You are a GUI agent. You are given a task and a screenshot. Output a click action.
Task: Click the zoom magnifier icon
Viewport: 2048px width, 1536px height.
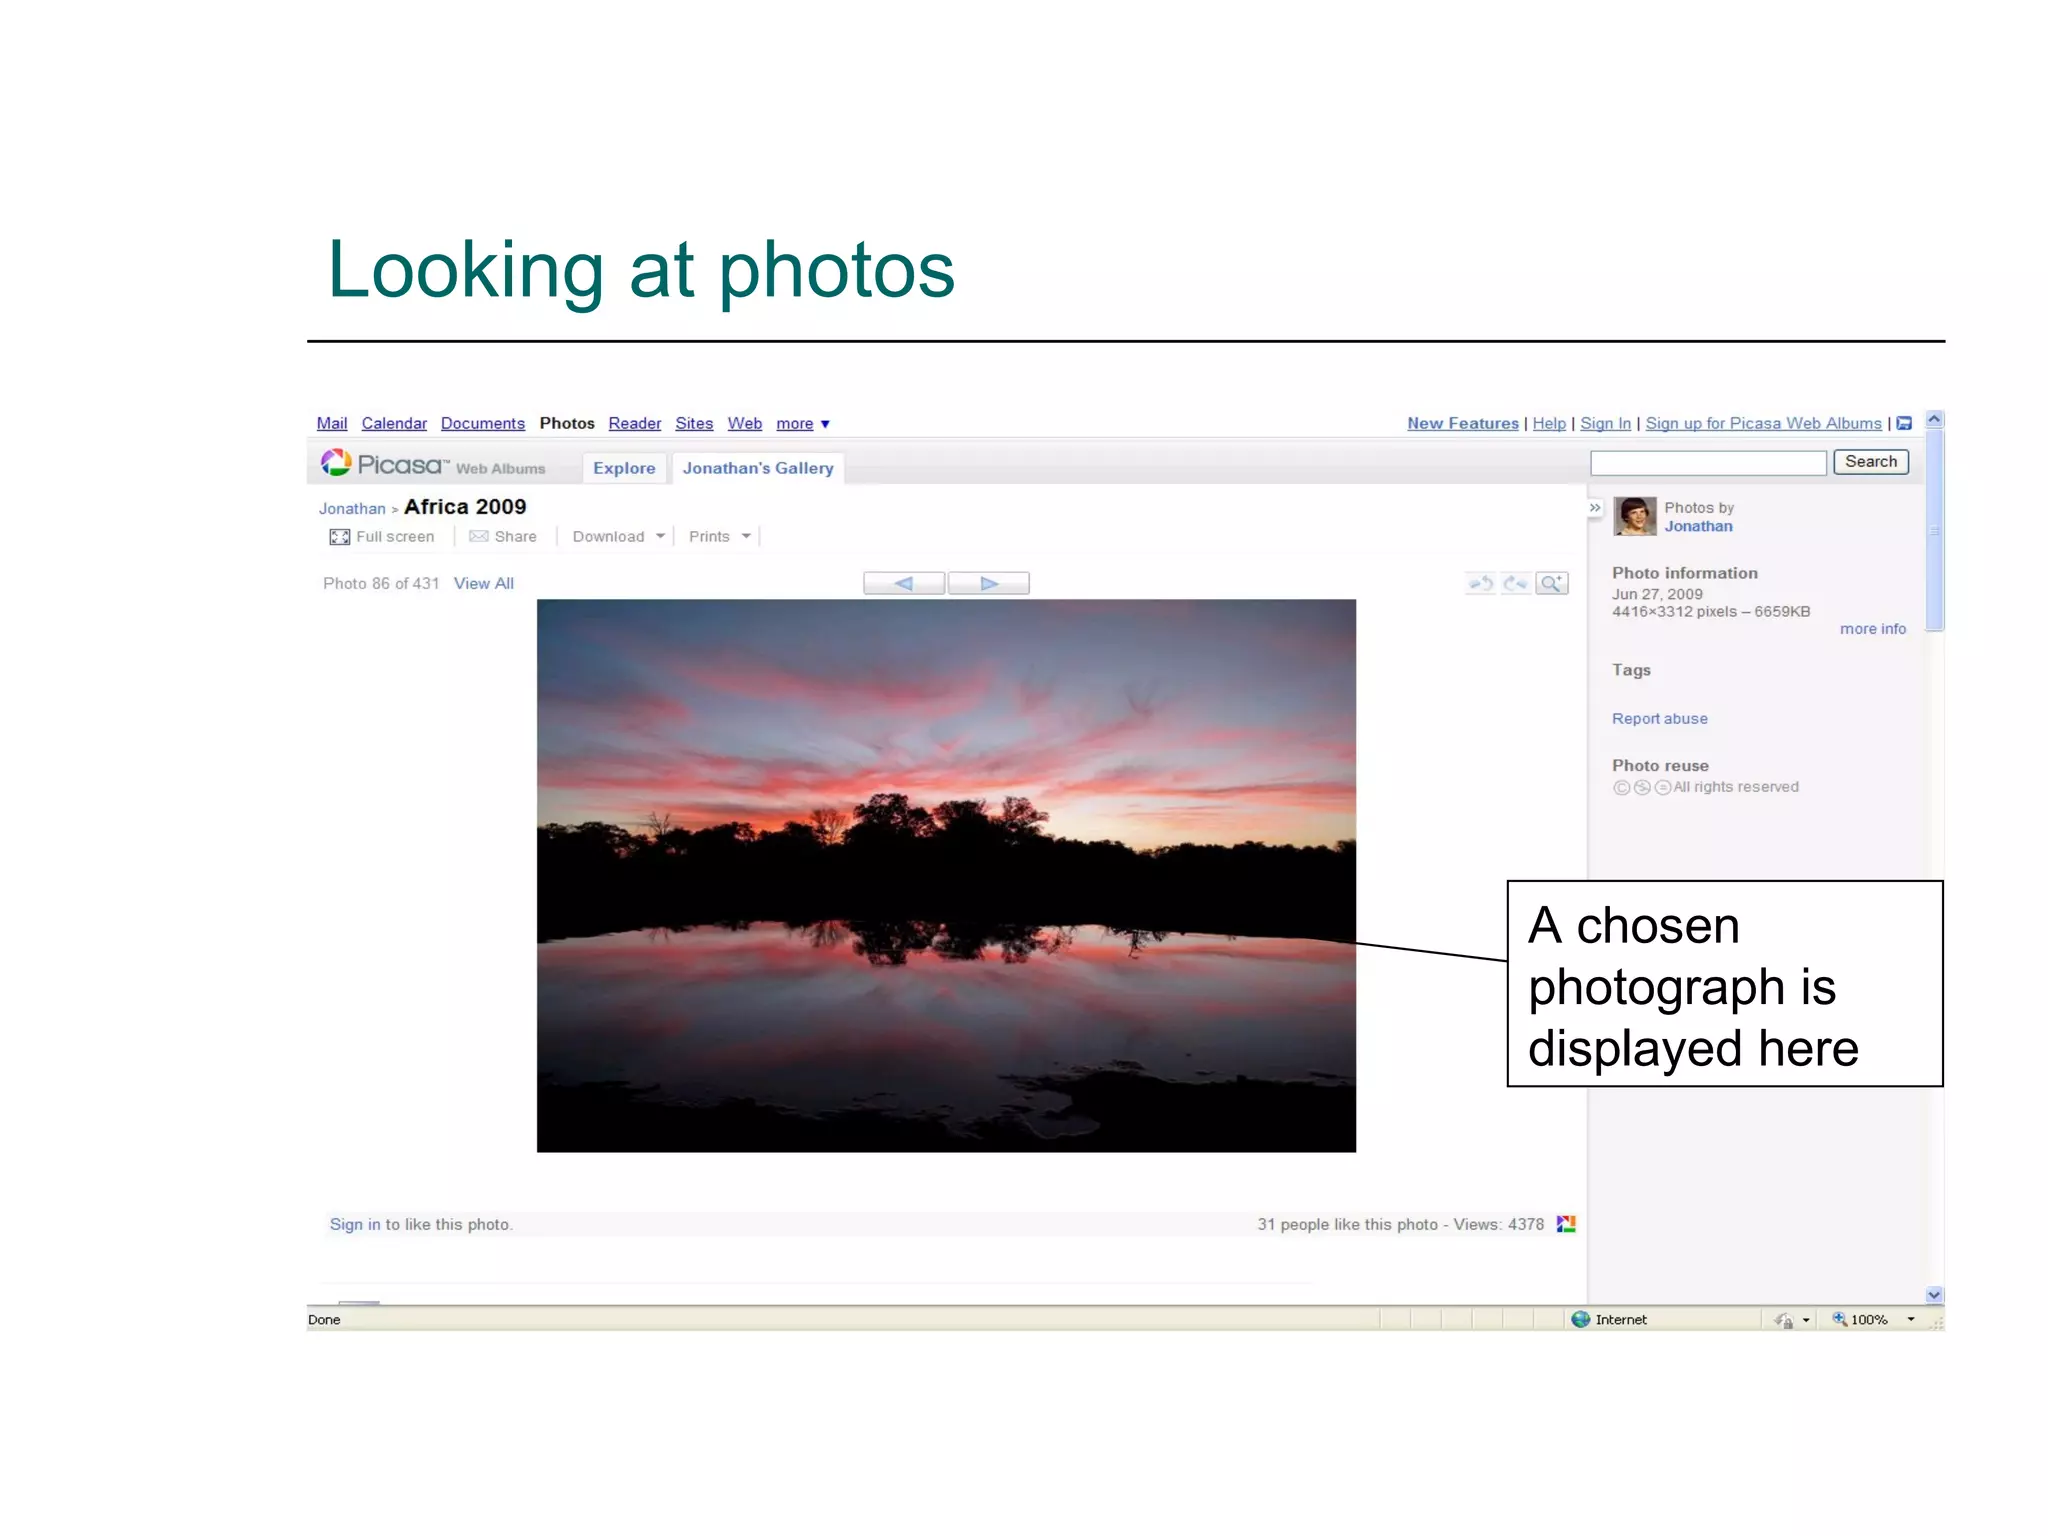point(1551,583)
